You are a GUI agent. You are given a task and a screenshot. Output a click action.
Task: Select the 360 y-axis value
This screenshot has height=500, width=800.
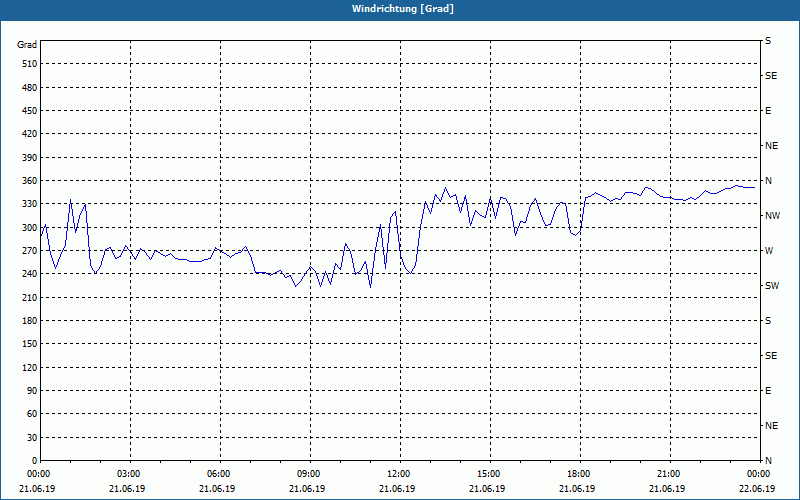click(30, 181)
